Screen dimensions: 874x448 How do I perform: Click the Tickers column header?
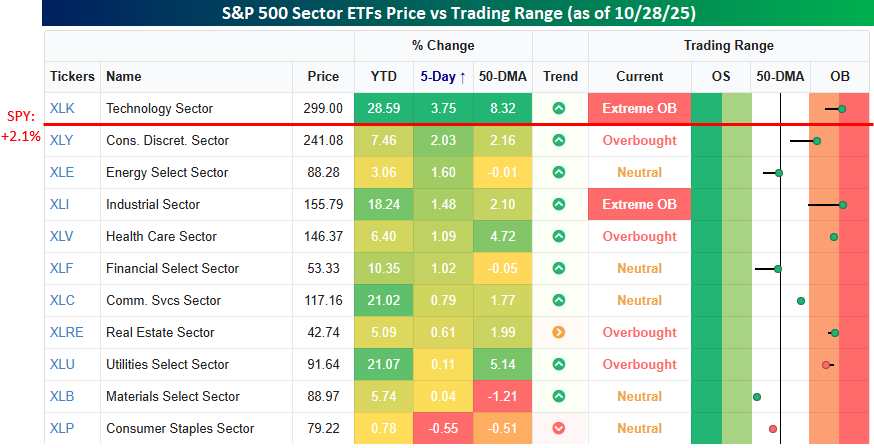[72, 76]
